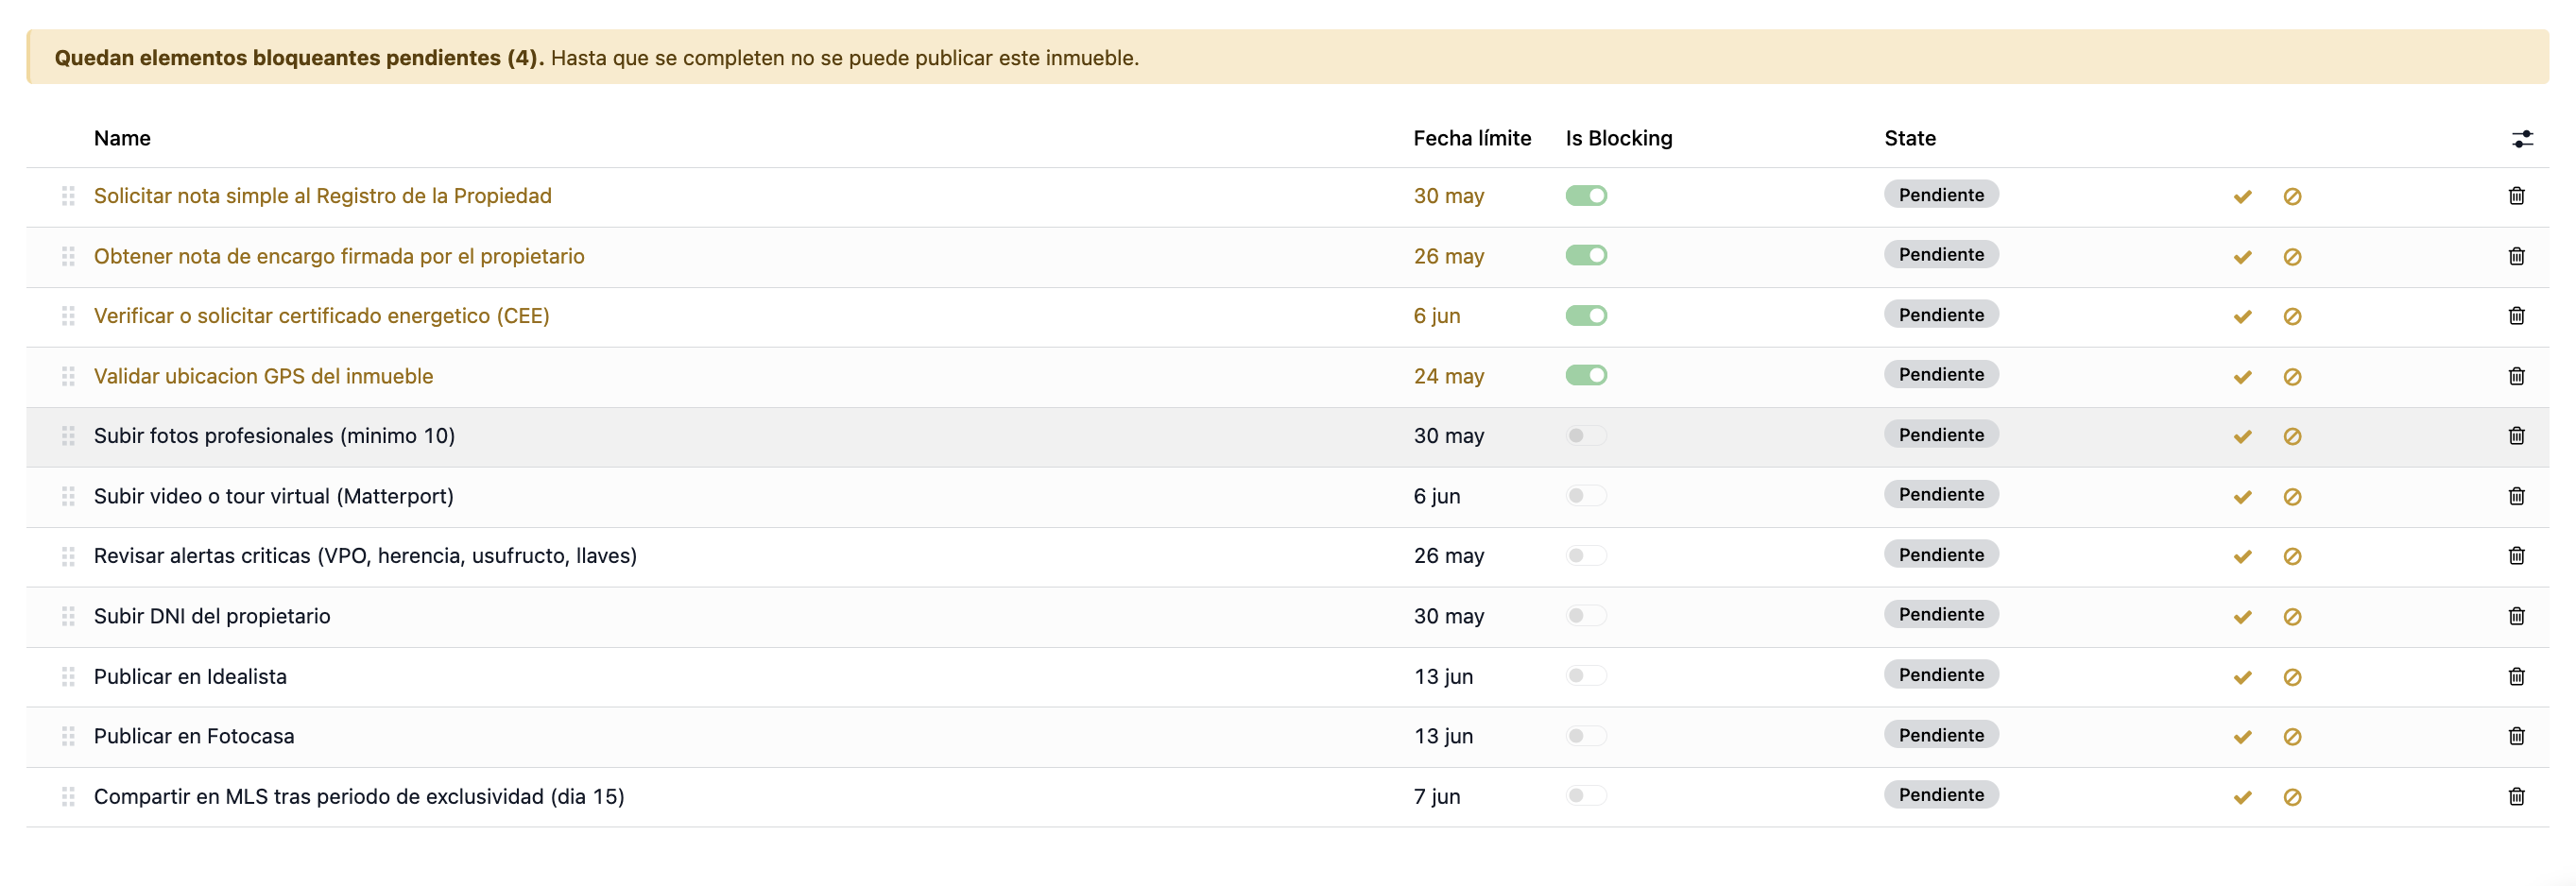Cancel 'Subir DNI del propietario' task
The width and height of the screenshot is (2576, 886).
tap(2292, 617)
